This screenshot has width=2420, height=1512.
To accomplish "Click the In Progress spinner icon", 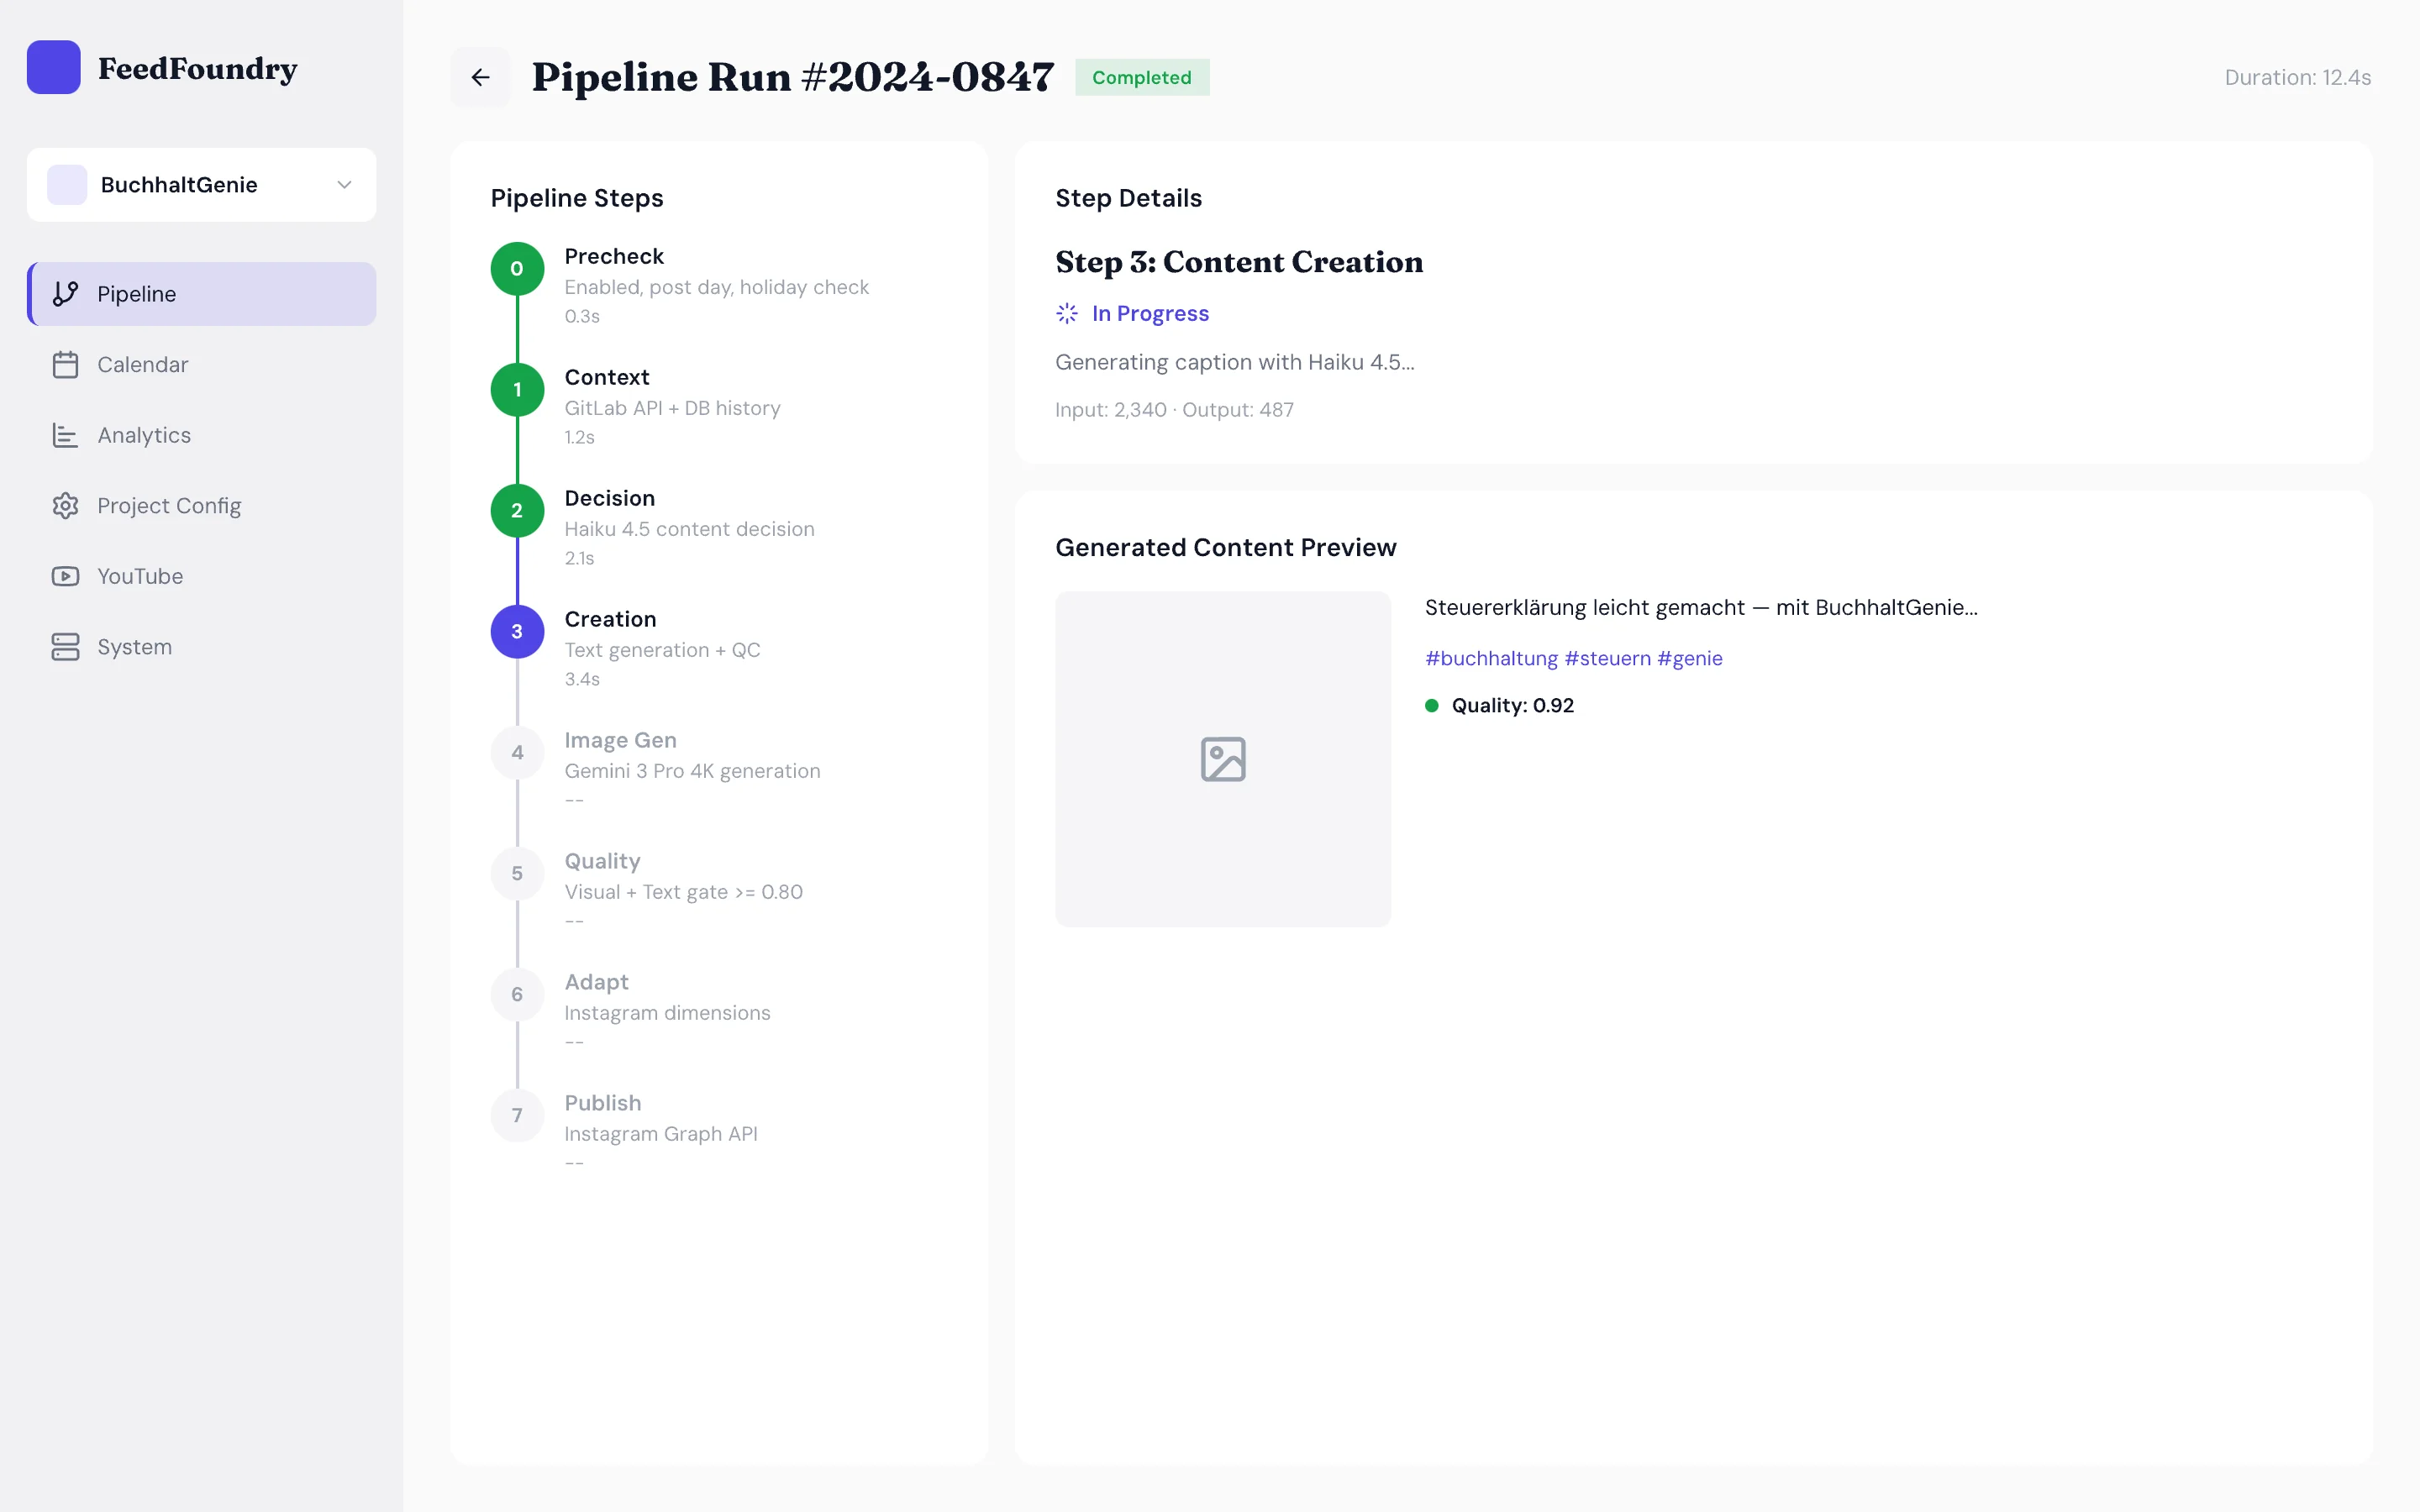I will 1067,314.
